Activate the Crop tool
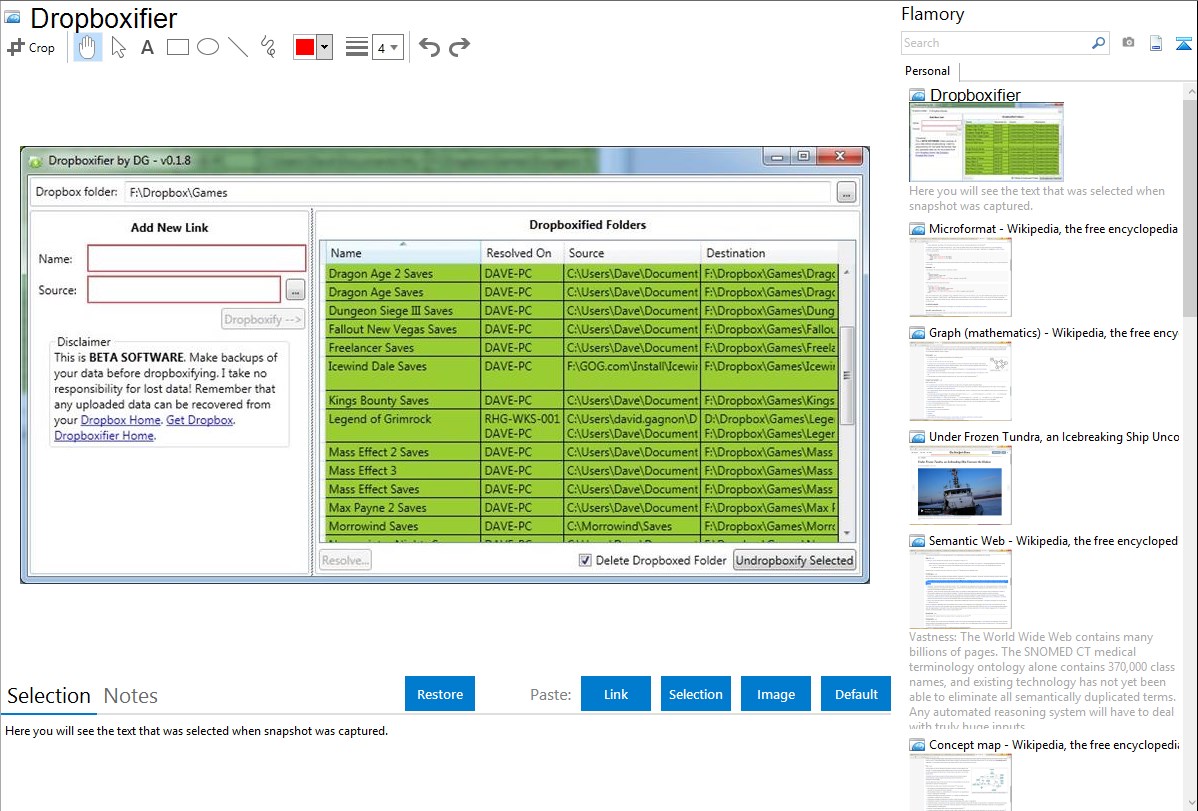1198x811 pixels. [x=31, y=47]
